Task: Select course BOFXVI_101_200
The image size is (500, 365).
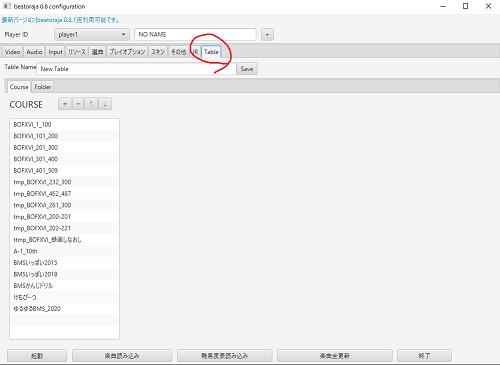Action: coord(64,136)
